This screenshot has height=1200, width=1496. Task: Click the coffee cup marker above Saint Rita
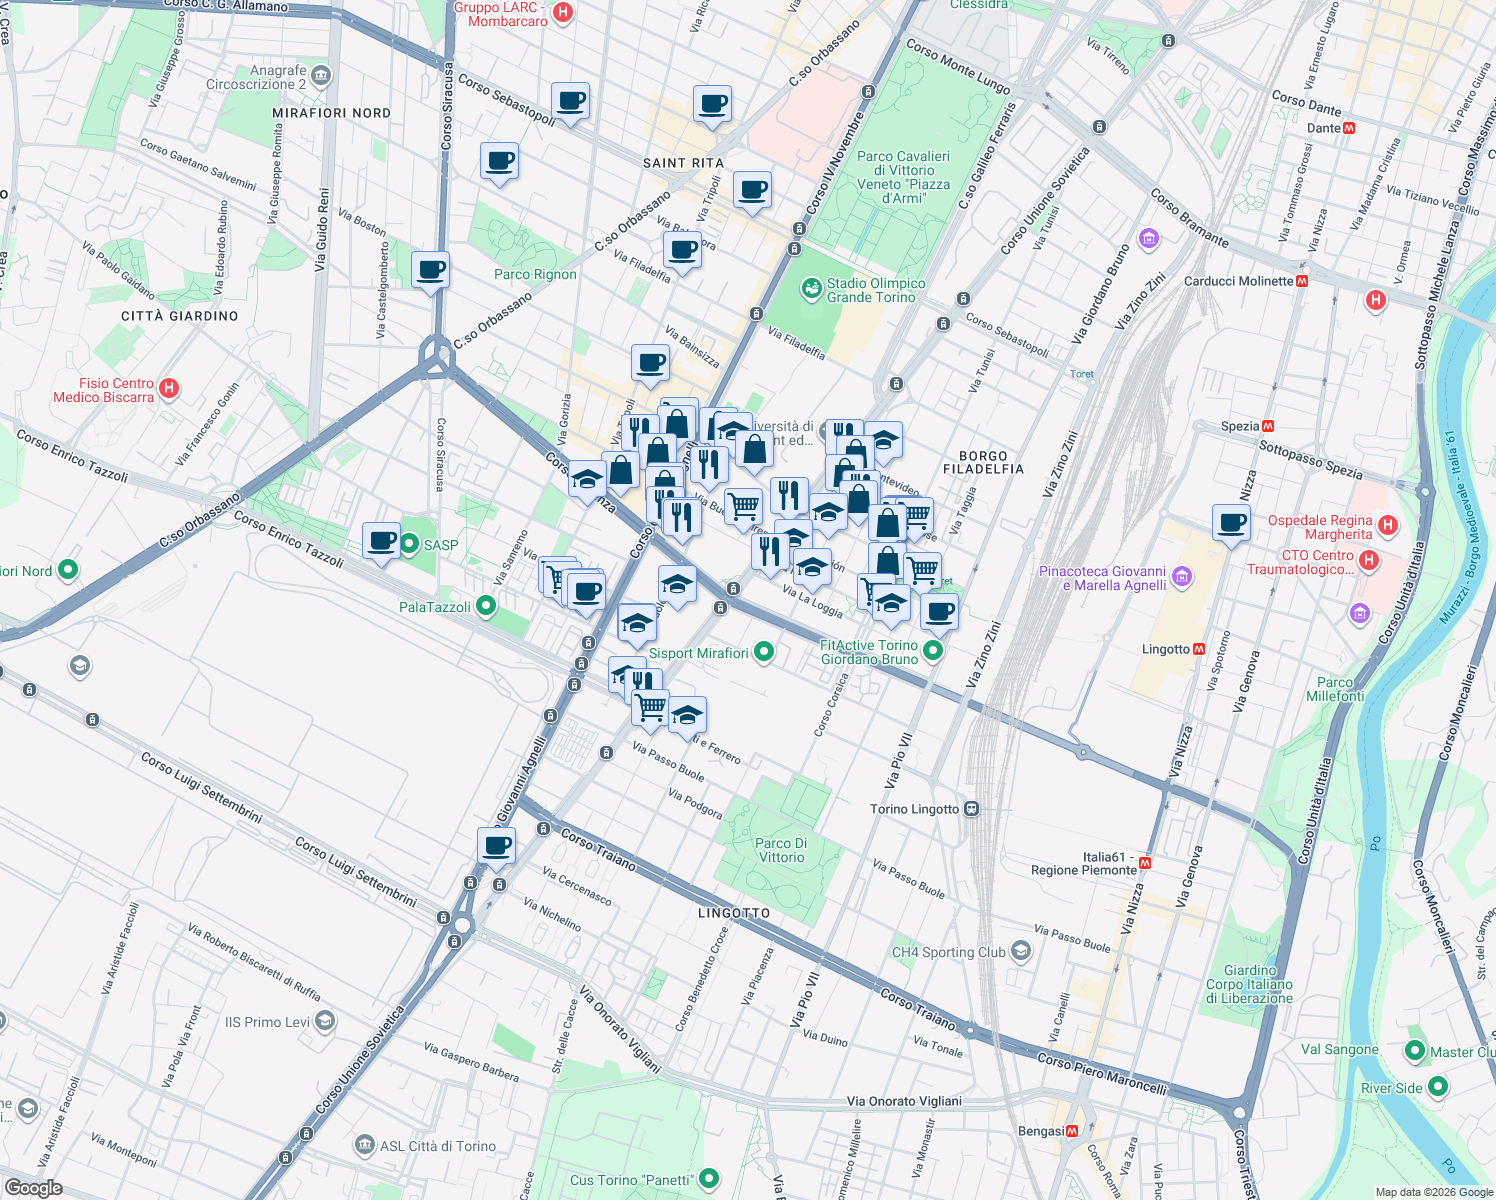tap(712, 105)
